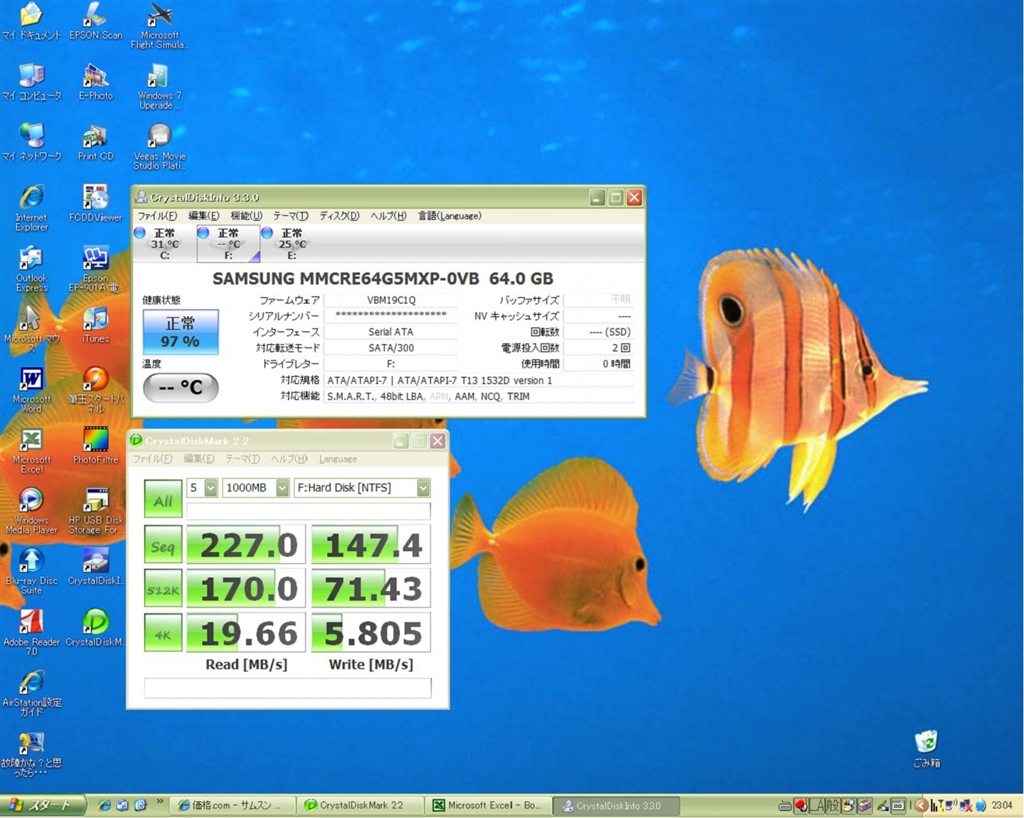Open the Adobe Reader 7.0 shortcut

point(31,622)
